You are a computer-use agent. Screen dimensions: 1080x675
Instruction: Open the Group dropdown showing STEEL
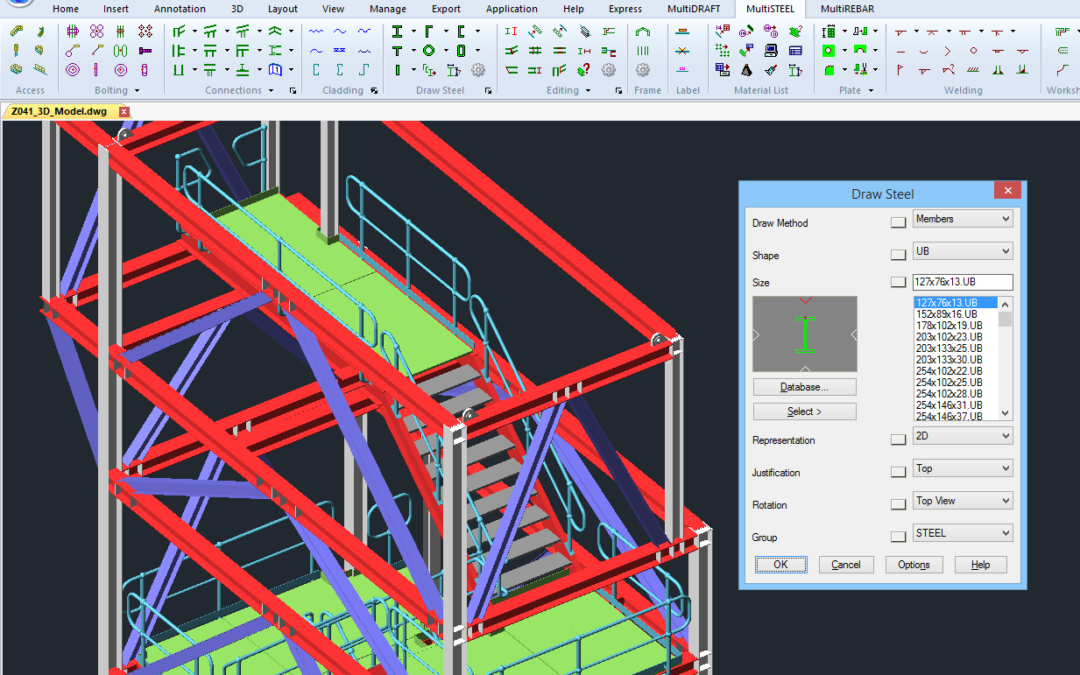pyautogui.click(x=963, y=533)
